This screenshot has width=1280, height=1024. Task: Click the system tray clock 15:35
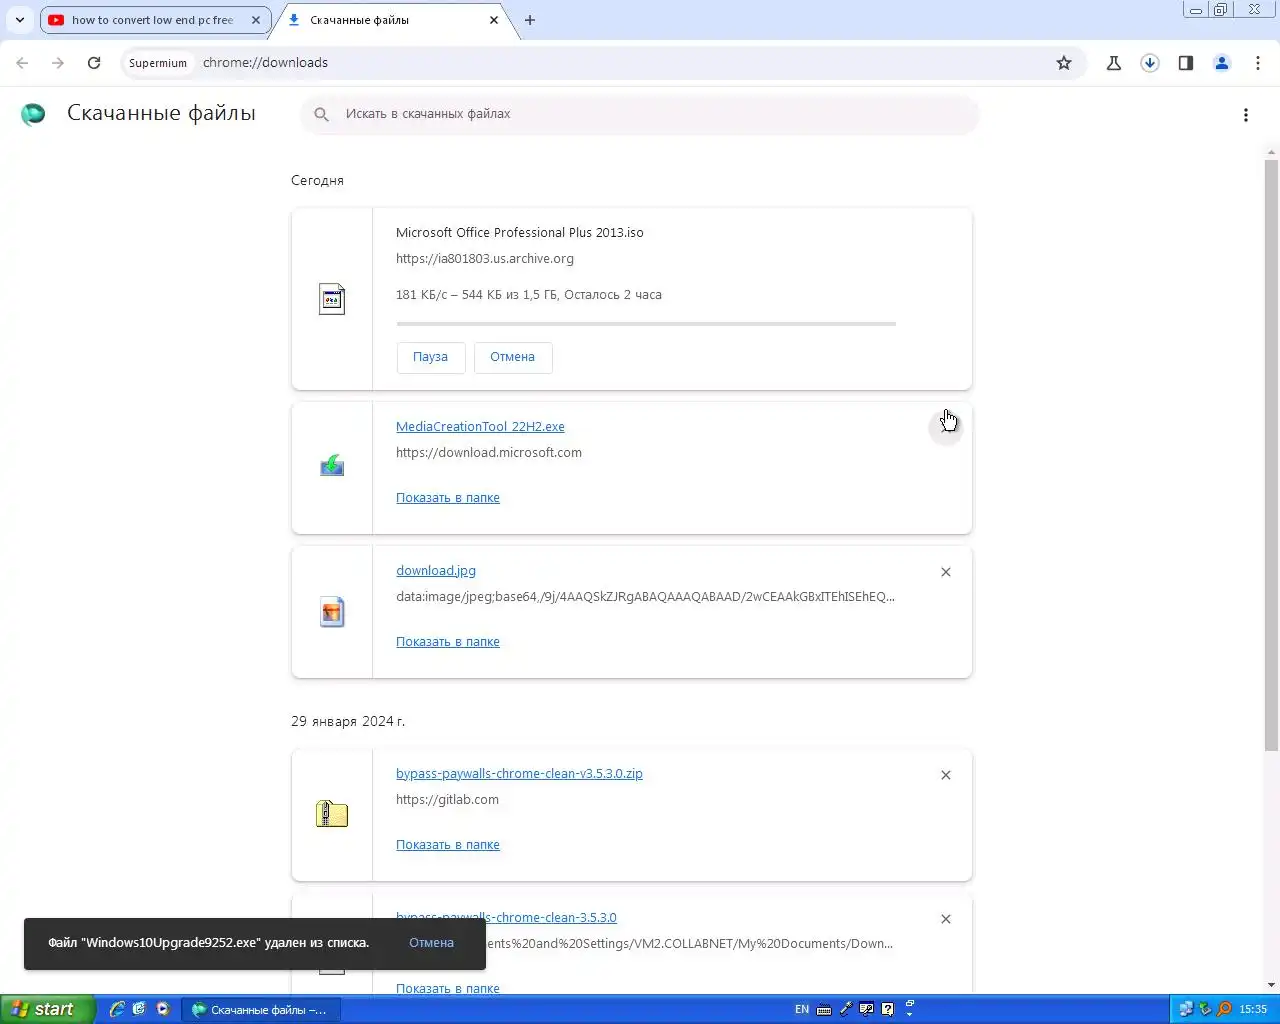[x=1253, y=1010]
